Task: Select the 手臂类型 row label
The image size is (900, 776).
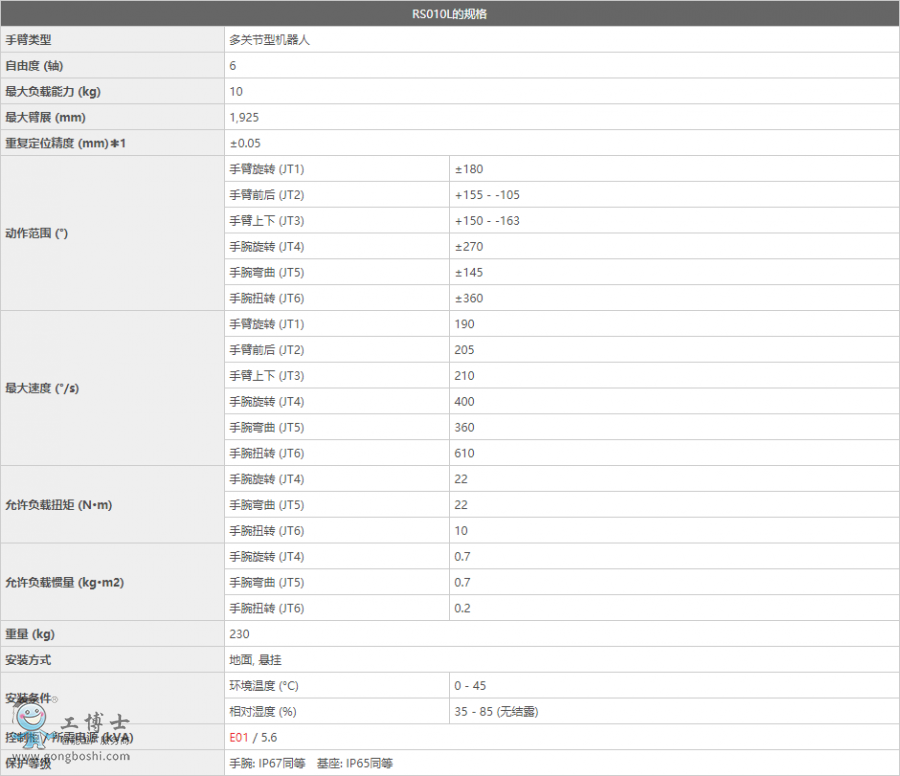Action: click(28, 41)
